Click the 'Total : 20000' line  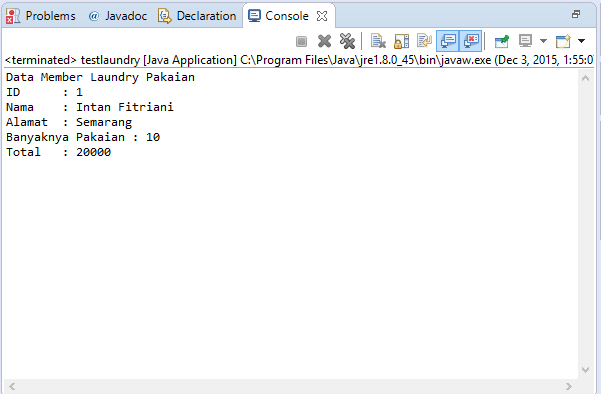coord(58,152)
